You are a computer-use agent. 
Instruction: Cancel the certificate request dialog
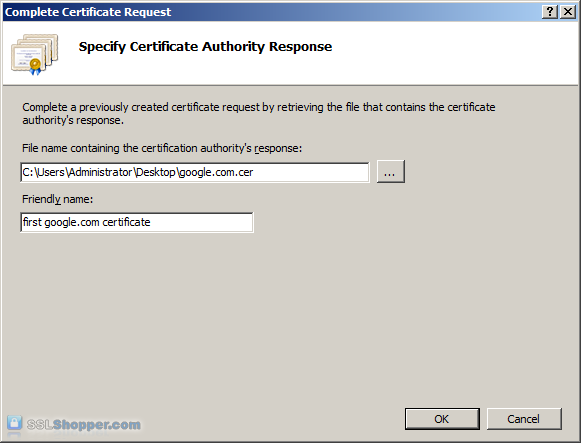[524, 419]
